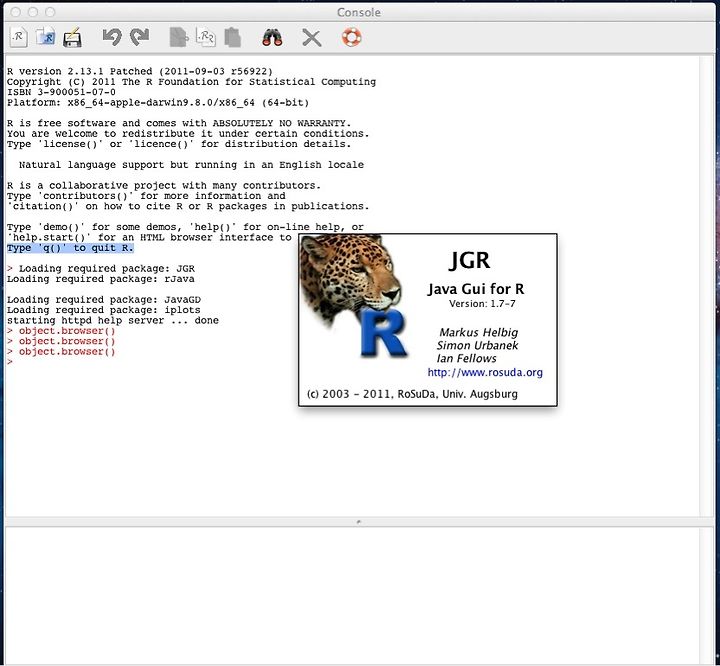Viewport: 720px width, 666px height.
Task: Click the last empty red prompt
Action: [x=10, y=362]
